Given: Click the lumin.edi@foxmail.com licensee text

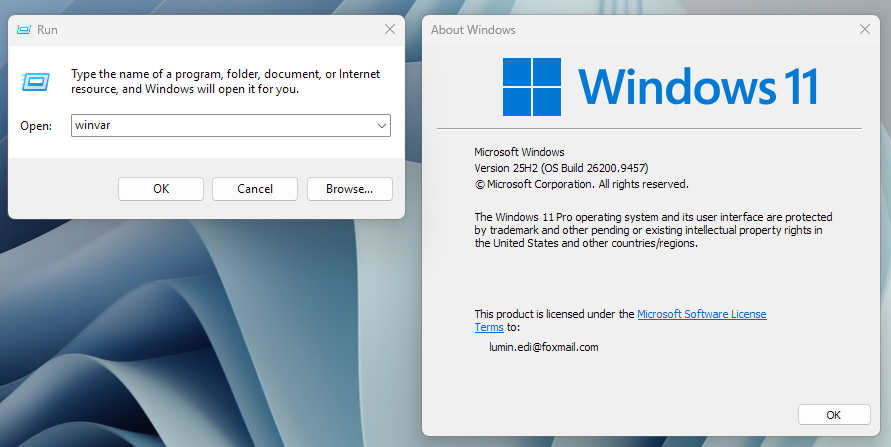Looking at the screenshot, I should 544,347.
